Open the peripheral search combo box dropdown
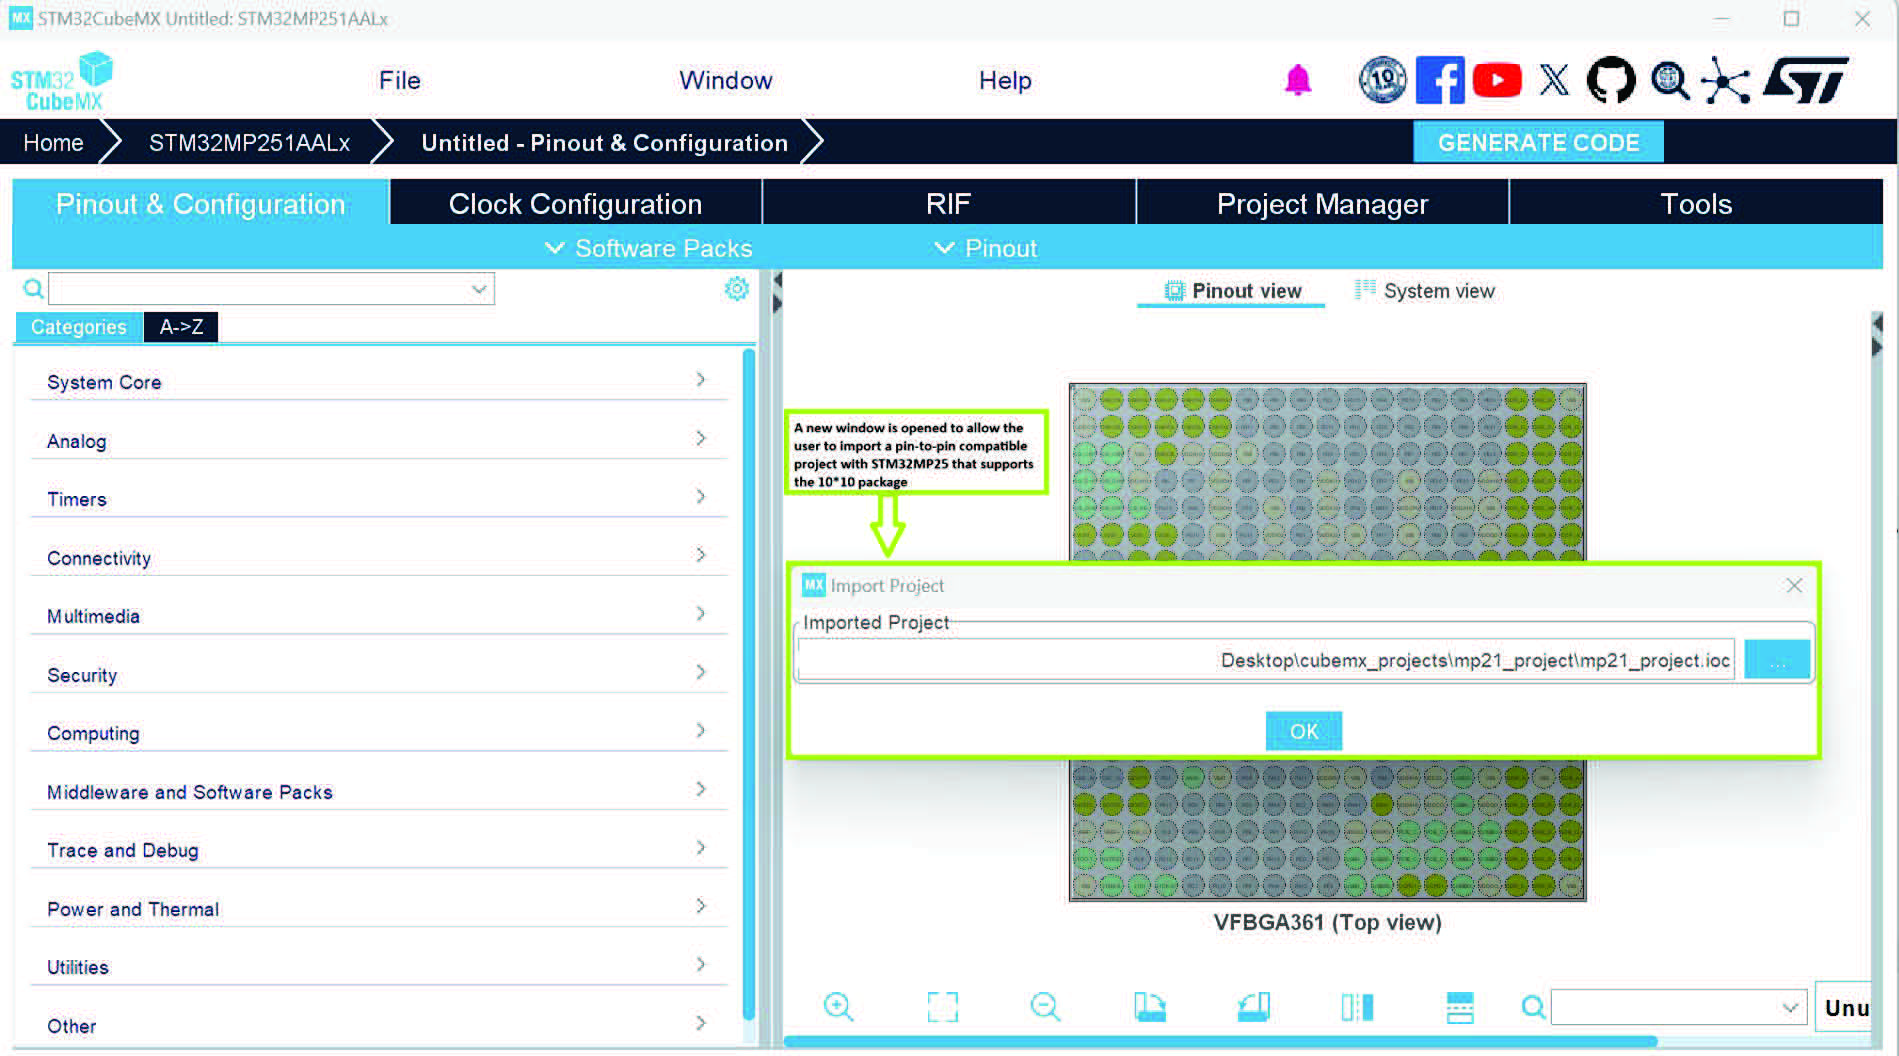Viewport: 1899px width, 1056px height. pos(479,289)
